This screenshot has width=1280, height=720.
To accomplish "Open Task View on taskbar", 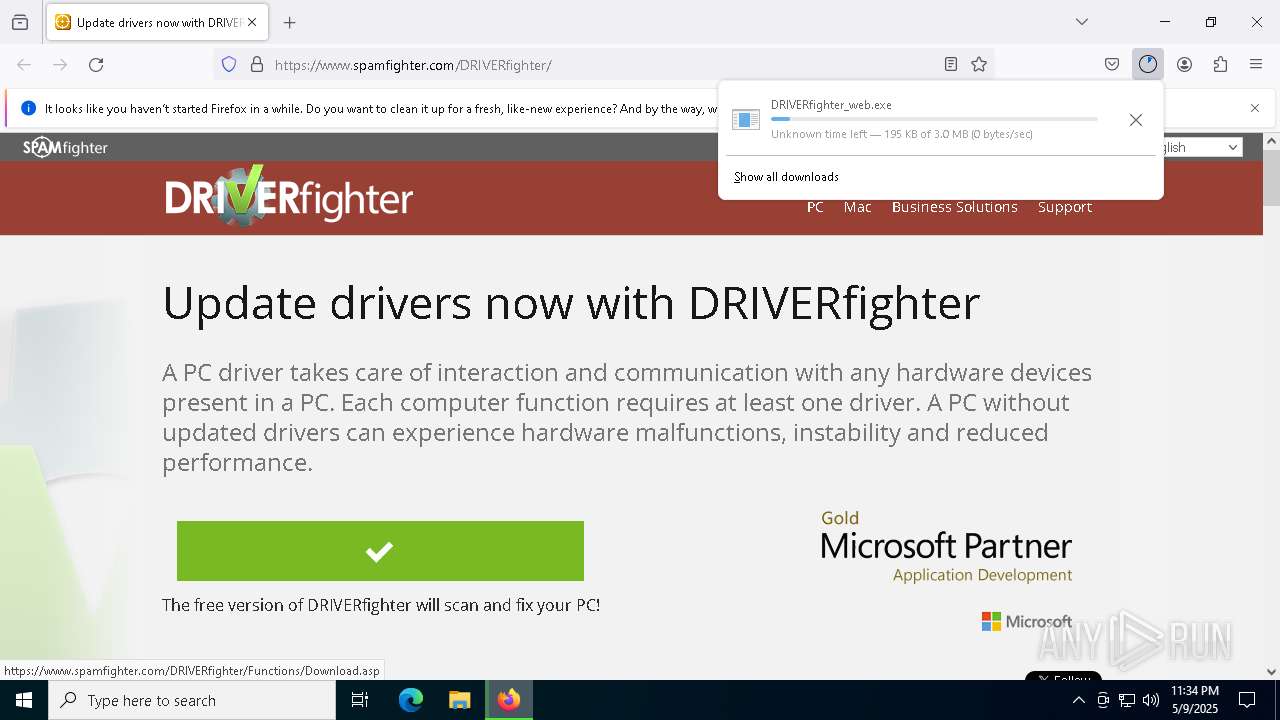I will coord(360,700).
